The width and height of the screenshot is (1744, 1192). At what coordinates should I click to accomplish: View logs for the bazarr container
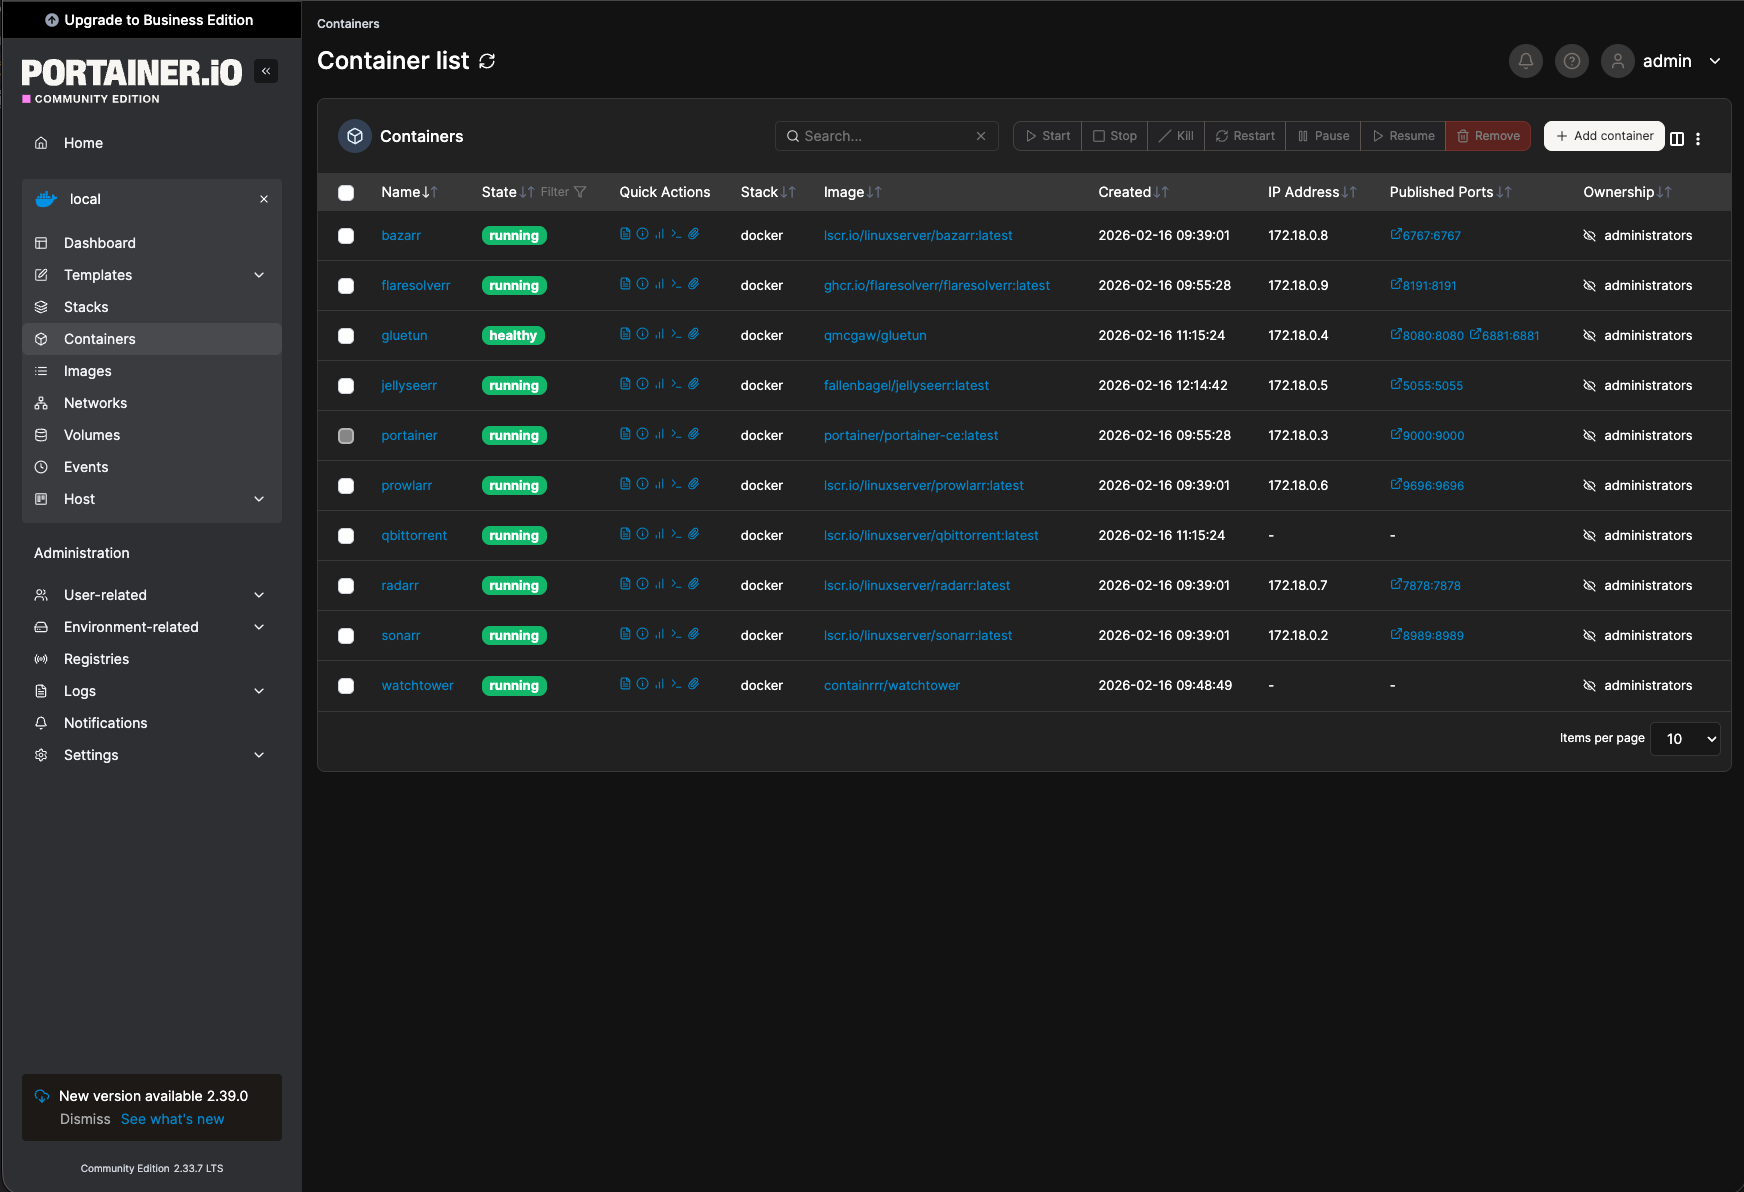[x=624, y=234]
